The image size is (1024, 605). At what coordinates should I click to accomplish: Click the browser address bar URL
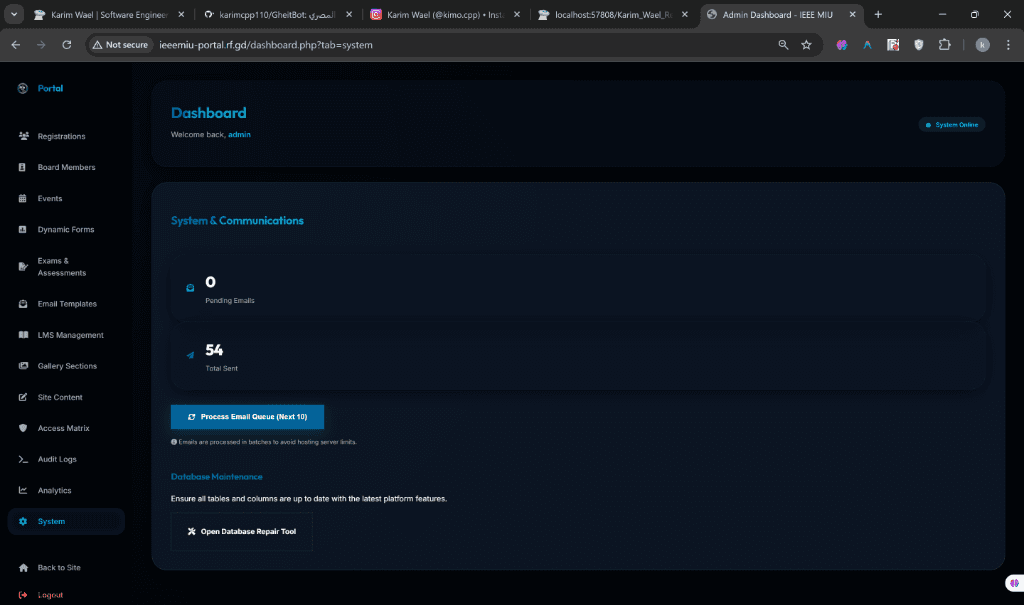(x=266, y=45)
